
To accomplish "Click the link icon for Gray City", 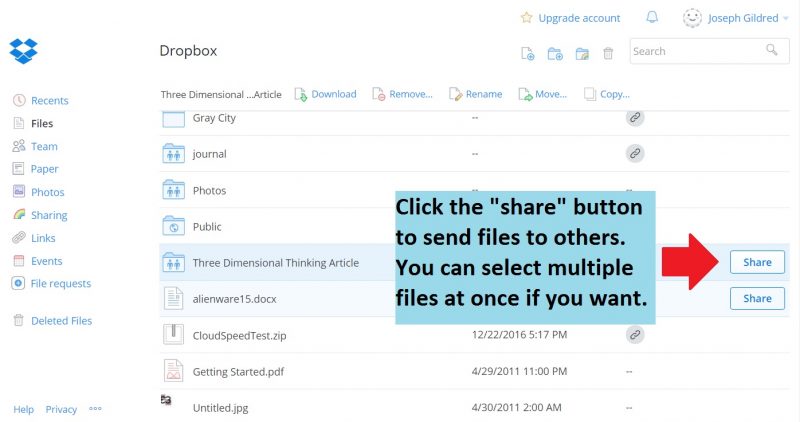I will (x=635, y=118).
